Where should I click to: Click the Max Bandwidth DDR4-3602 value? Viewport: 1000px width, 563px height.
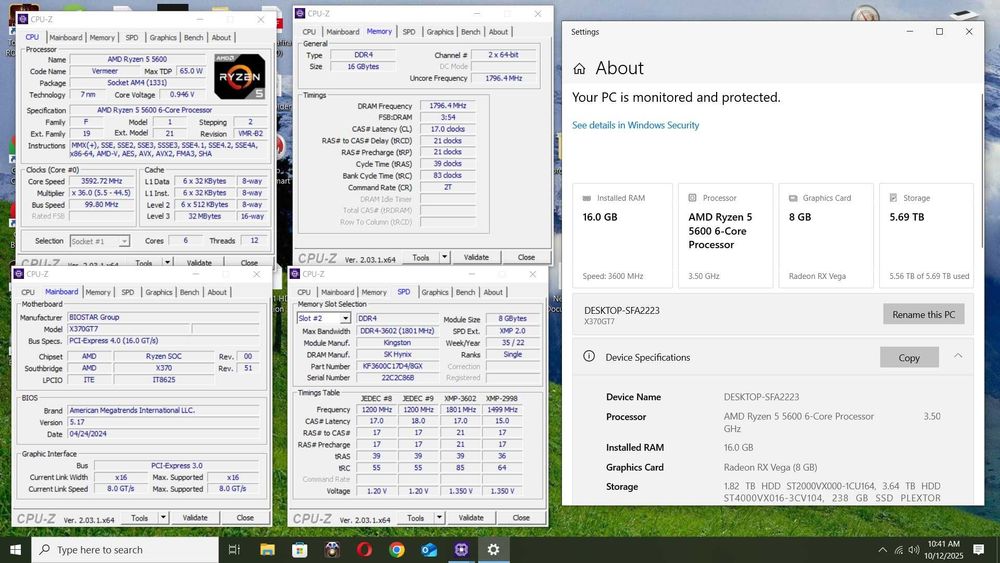(397, 331)
